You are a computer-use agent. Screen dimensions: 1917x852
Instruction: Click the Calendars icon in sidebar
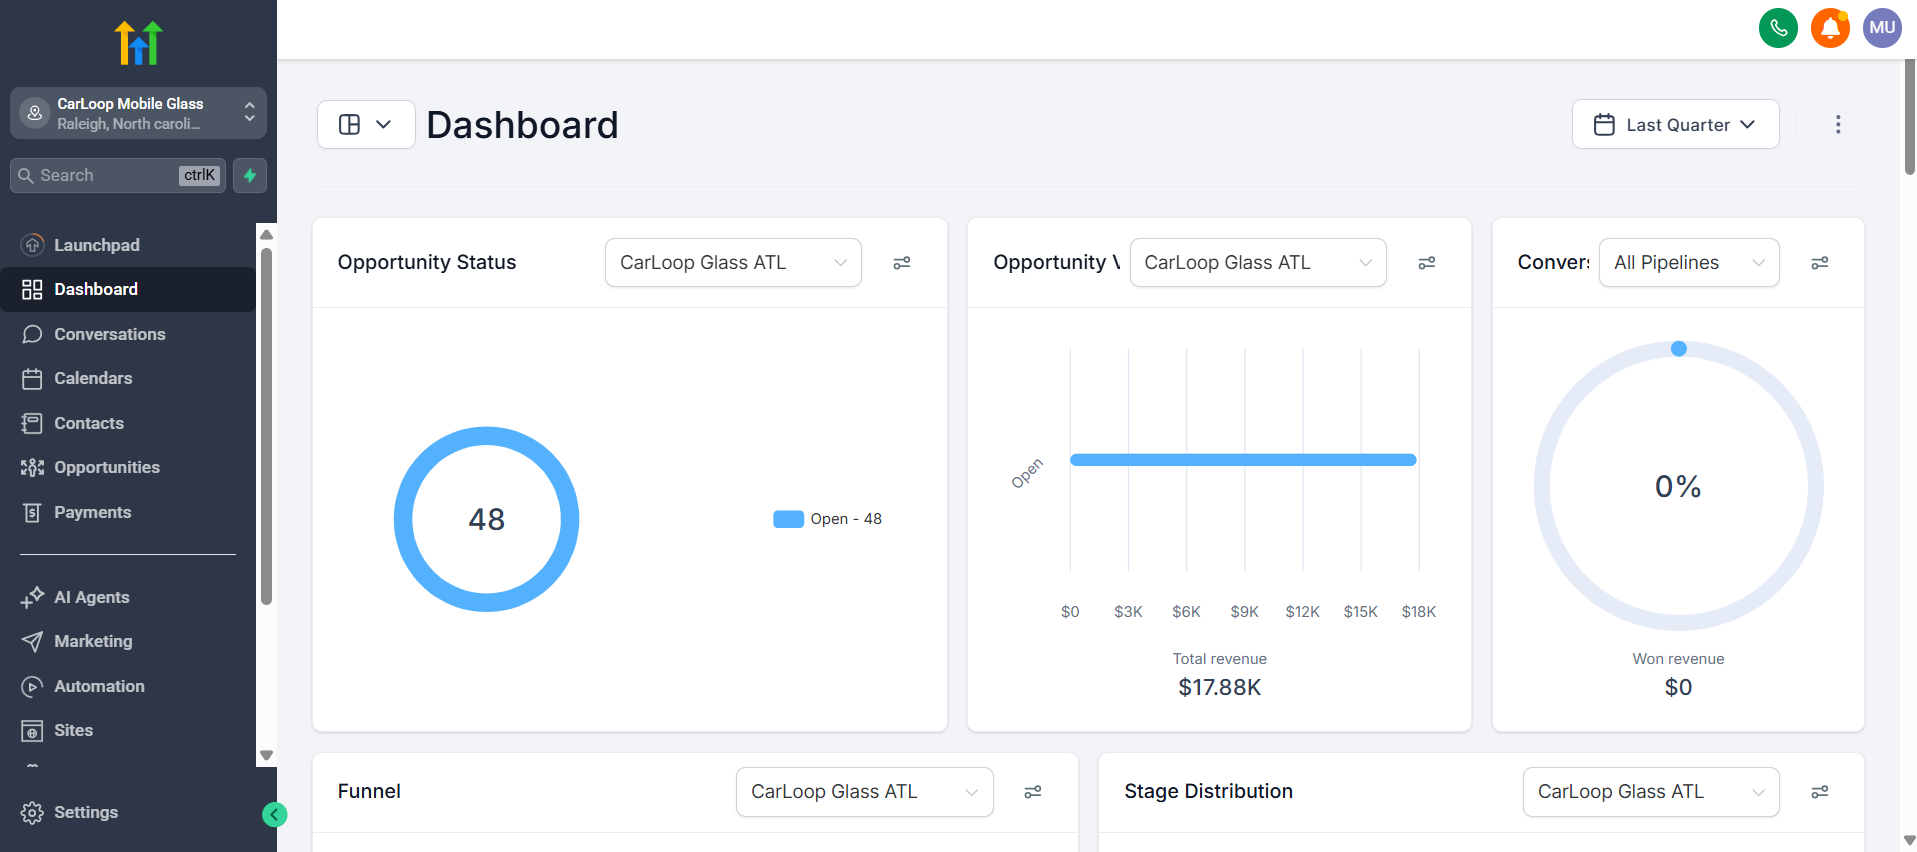33,378
